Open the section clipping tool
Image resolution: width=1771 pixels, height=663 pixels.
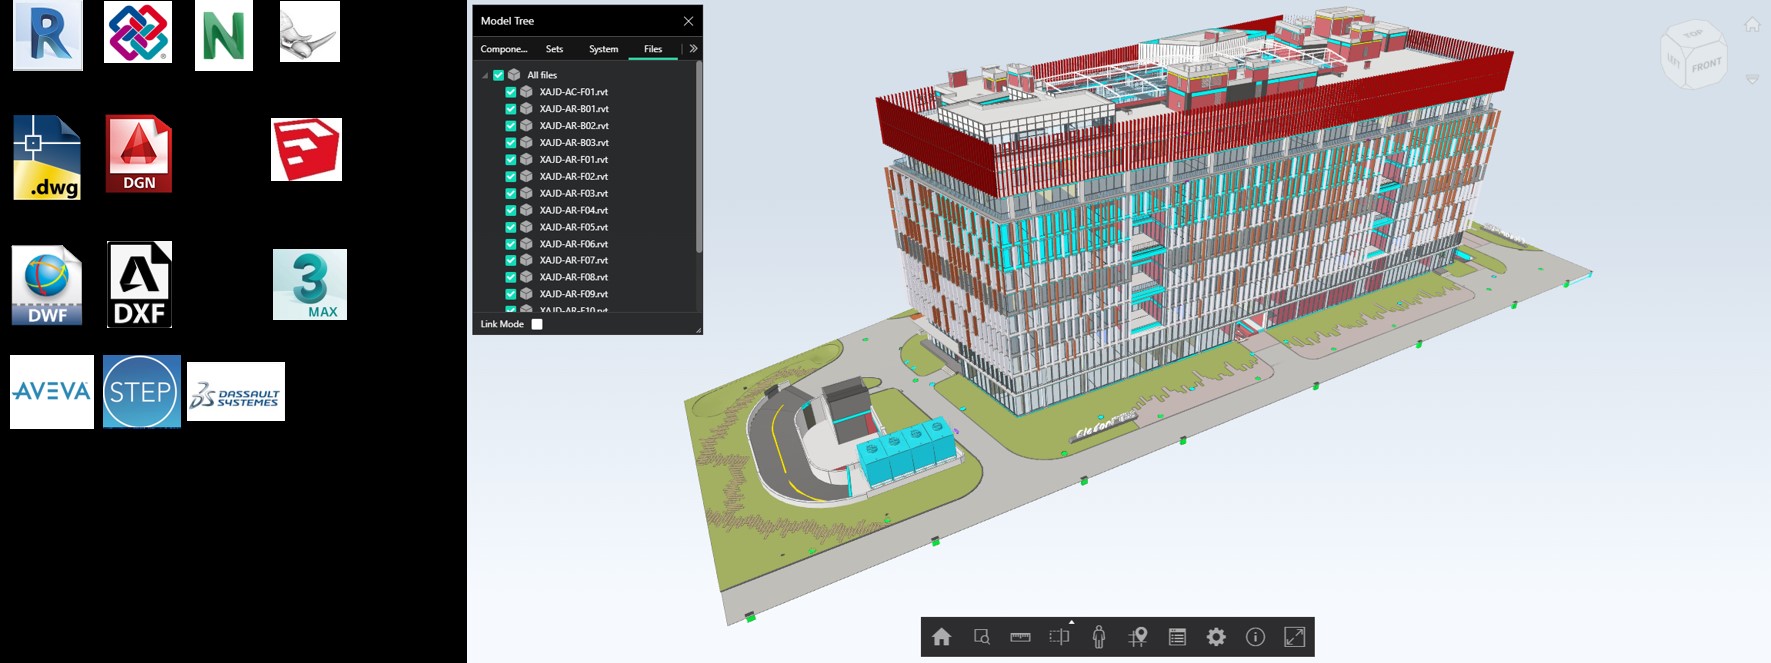click(x=1059, y=637)
